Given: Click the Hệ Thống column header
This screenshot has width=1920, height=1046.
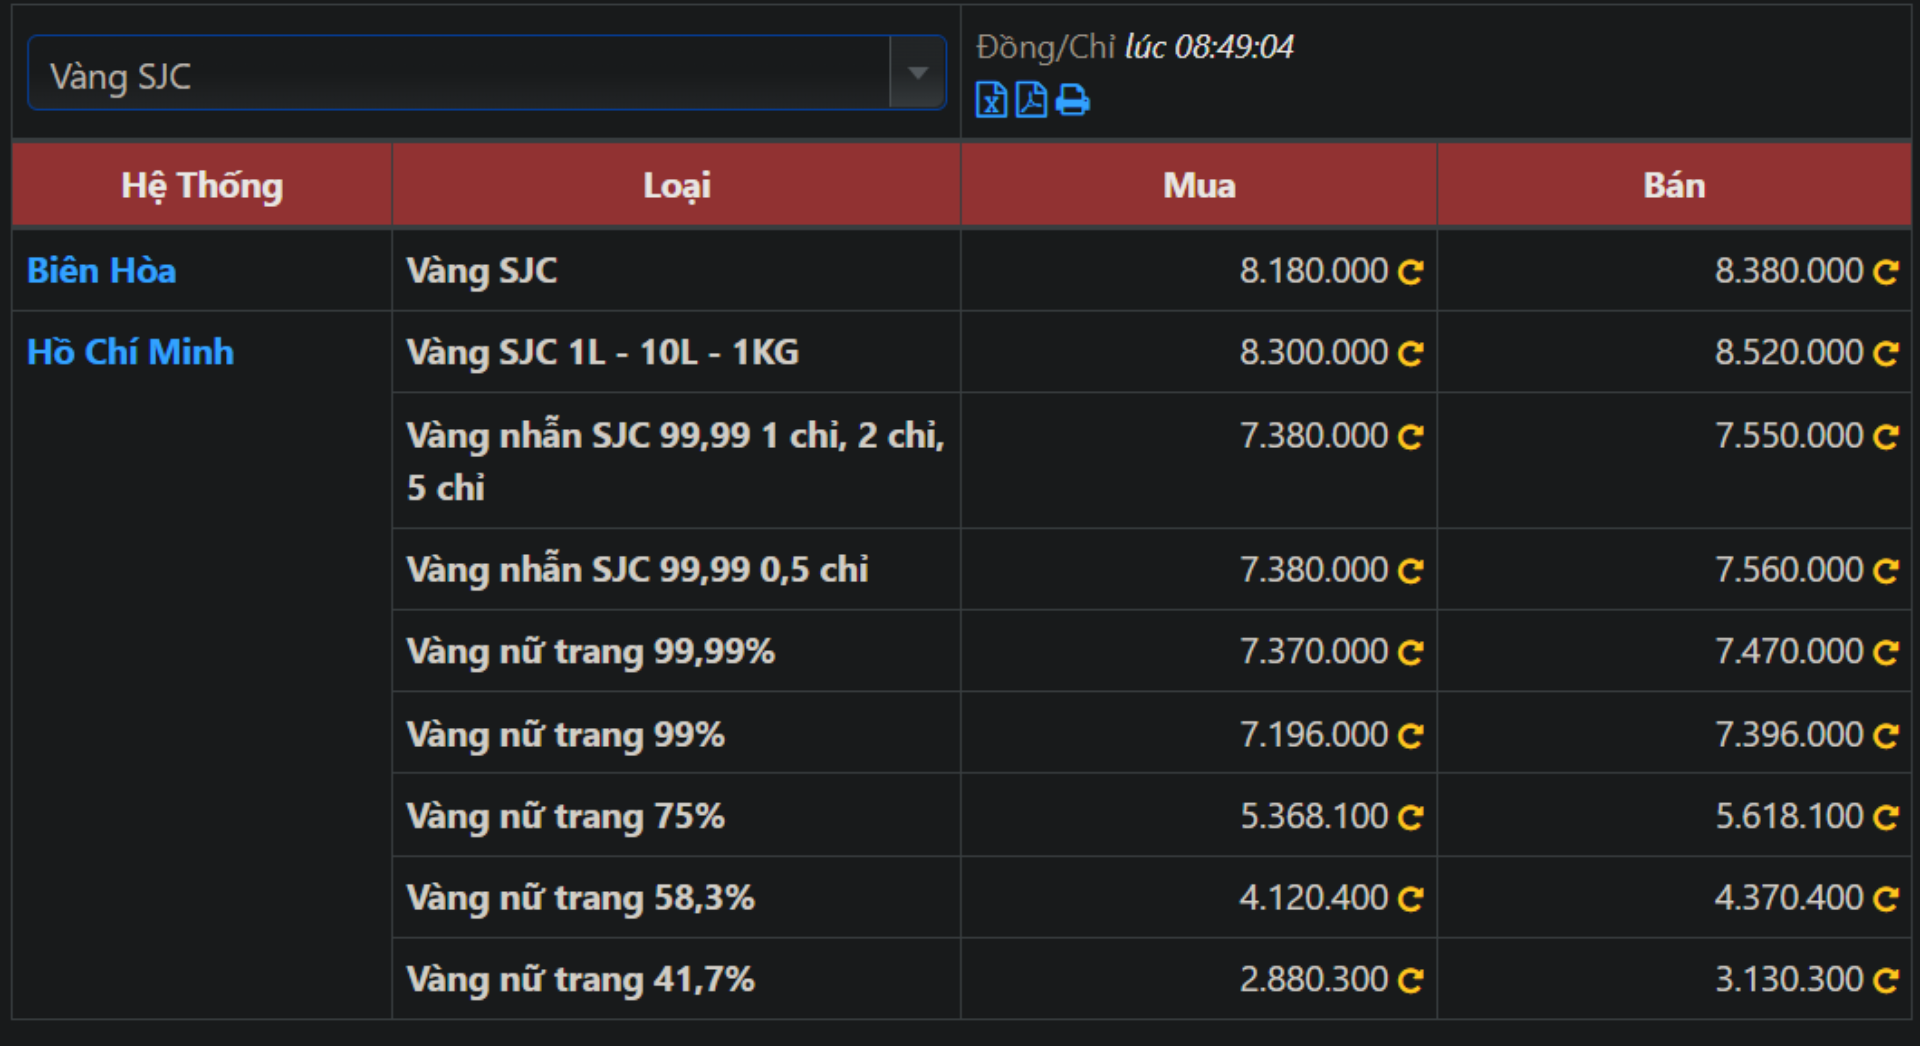Looking at the screenshot, I should coord(202,185).
